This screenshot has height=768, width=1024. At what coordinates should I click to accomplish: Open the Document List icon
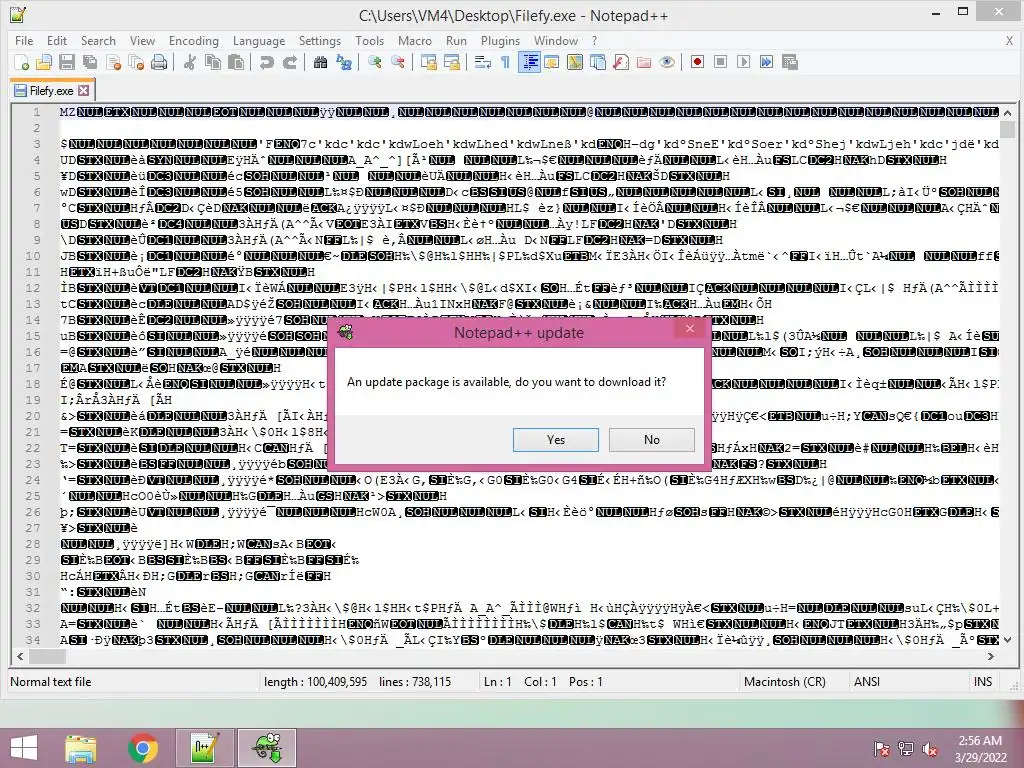pos(598,62)
